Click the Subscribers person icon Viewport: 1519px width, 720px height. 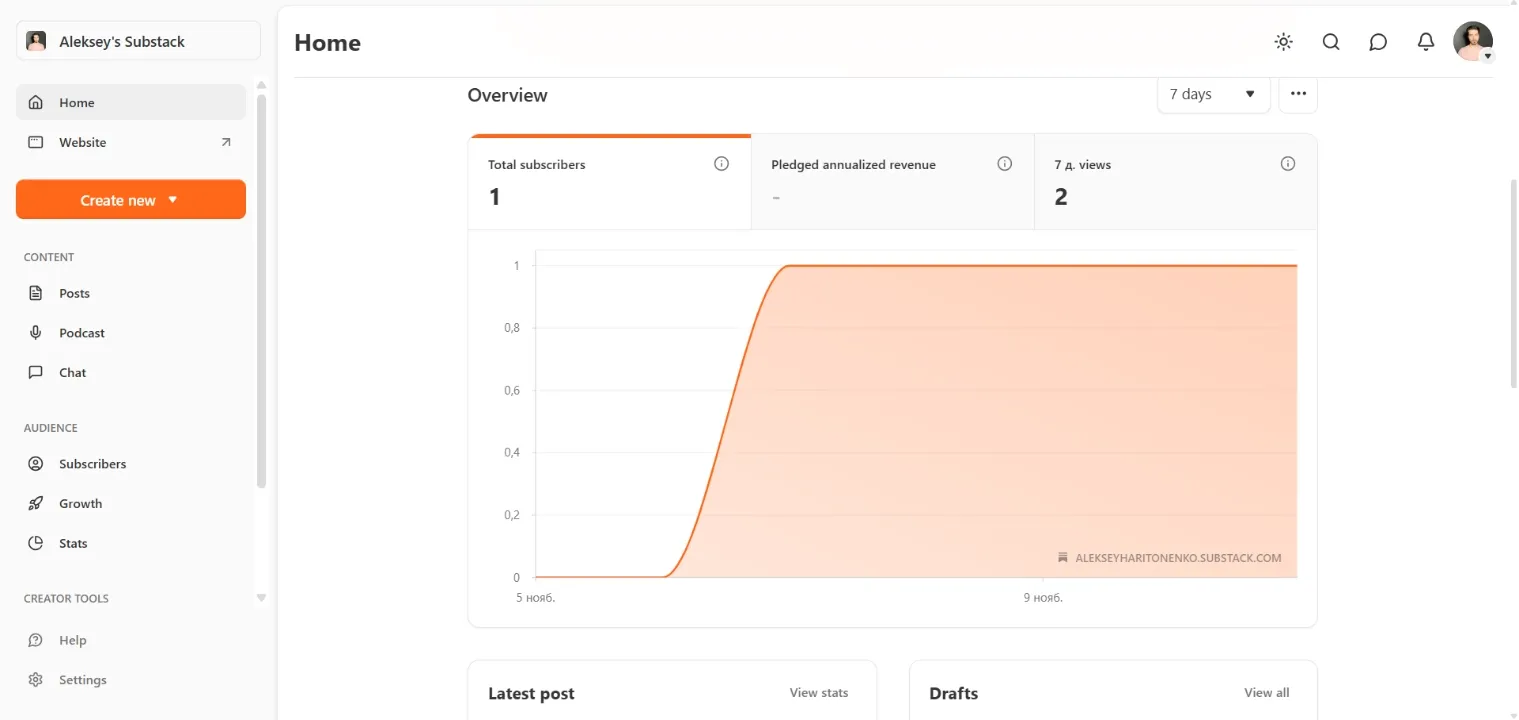(36, 464)
